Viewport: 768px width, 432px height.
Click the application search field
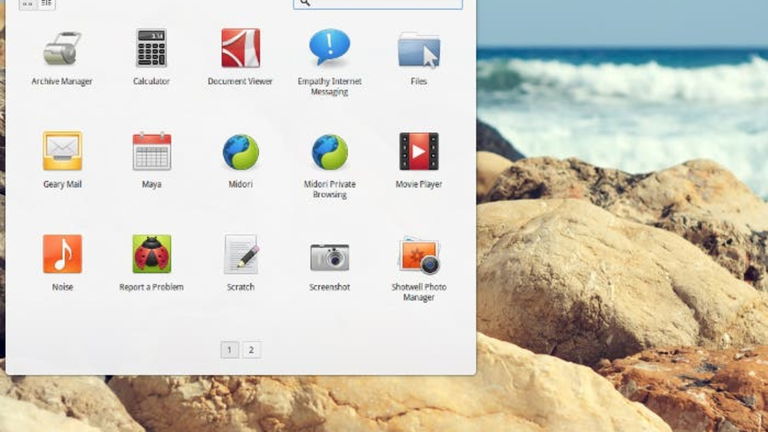[378, 4]
